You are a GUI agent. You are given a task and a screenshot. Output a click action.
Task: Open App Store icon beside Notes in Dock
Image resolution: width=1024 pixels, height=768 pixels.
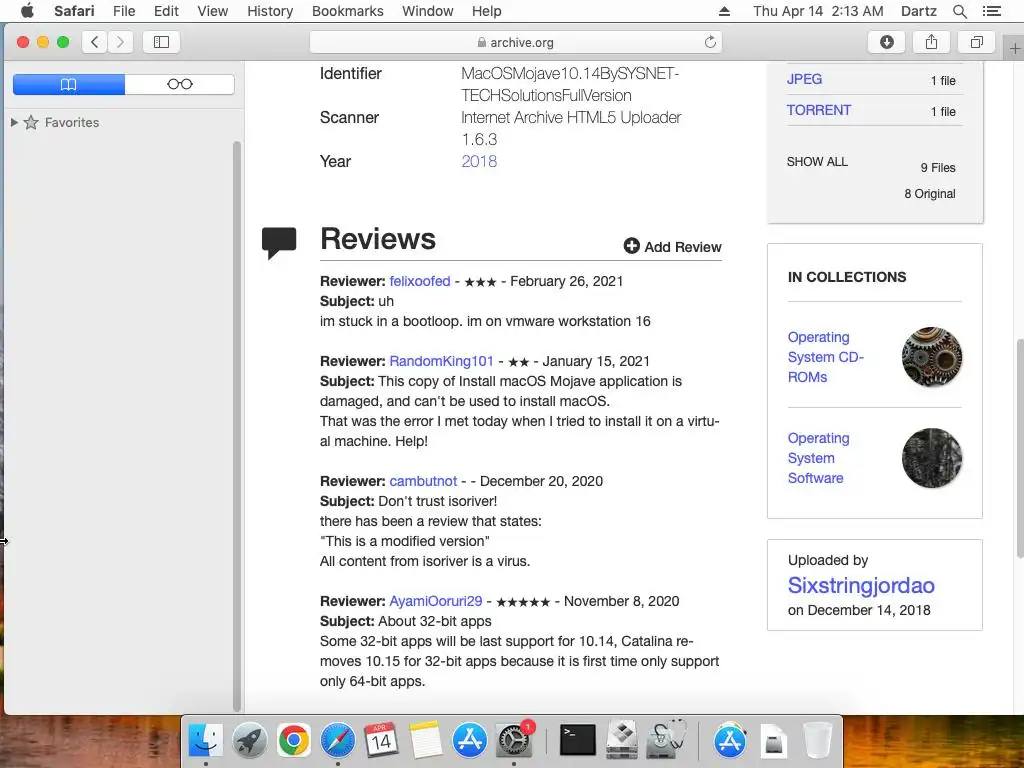[470, 741]
